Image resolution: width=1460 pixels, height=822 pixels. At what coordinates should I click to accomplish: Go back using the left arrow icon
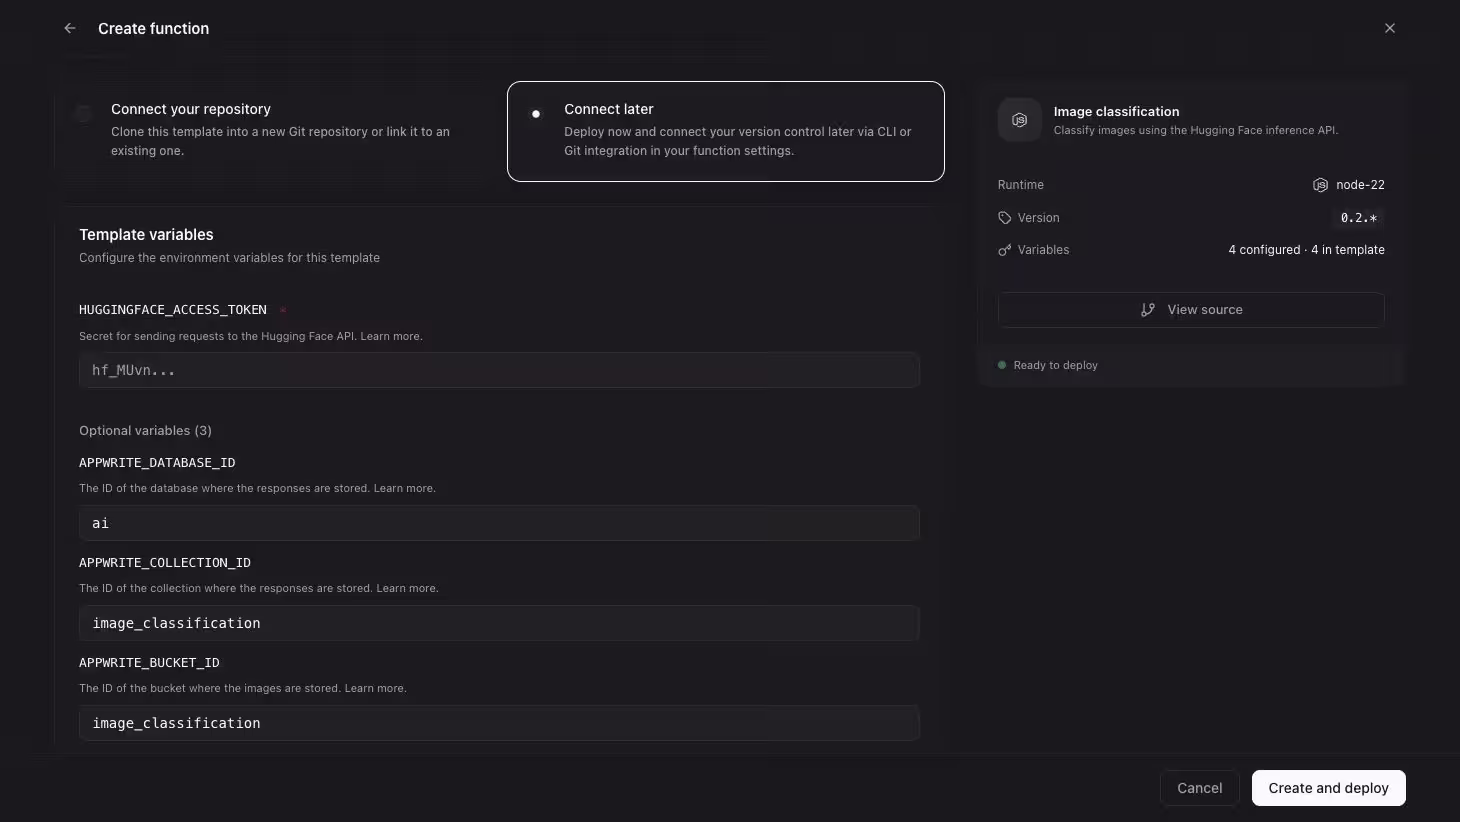[70, 28]
